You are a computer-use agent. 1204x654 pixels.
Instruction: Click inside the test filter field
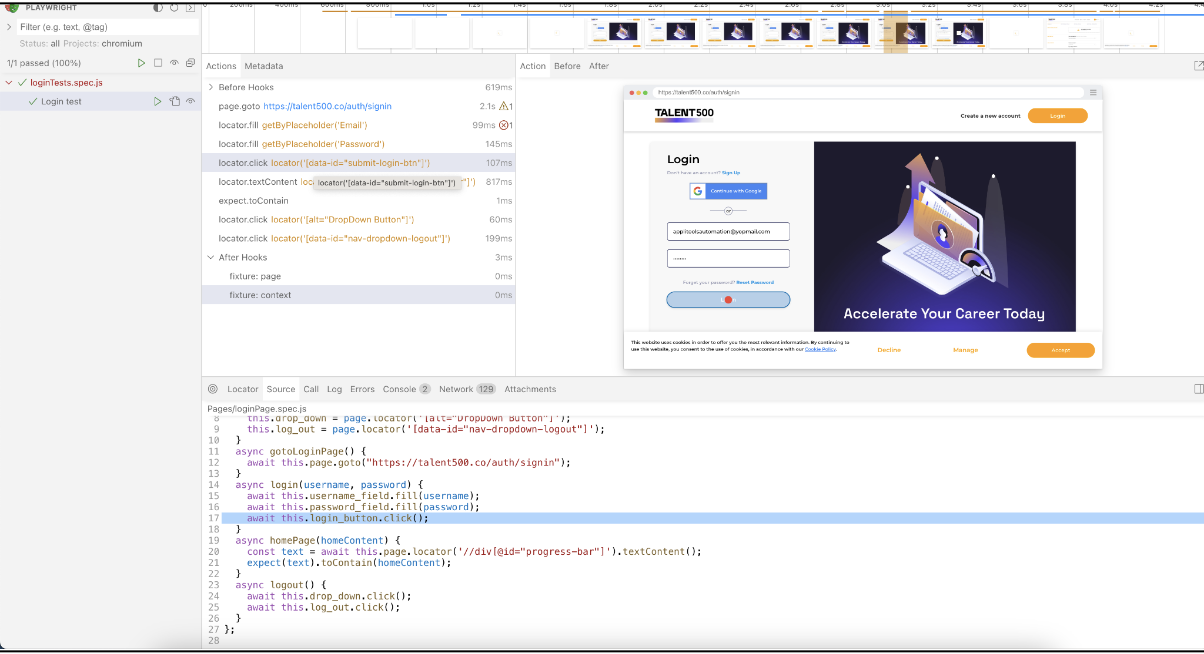100,27
